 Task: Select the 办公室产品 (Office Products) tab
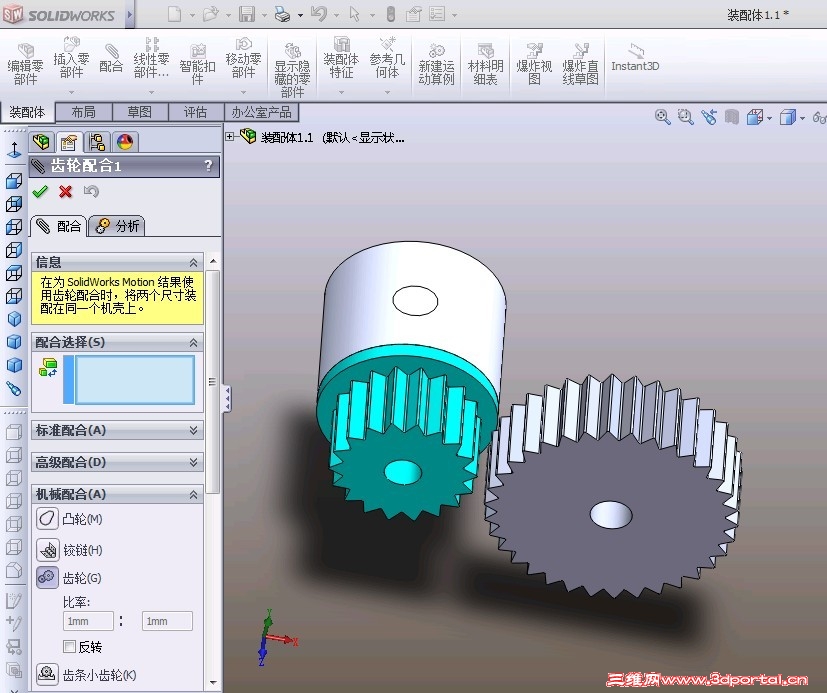click(x=261, y=112)
